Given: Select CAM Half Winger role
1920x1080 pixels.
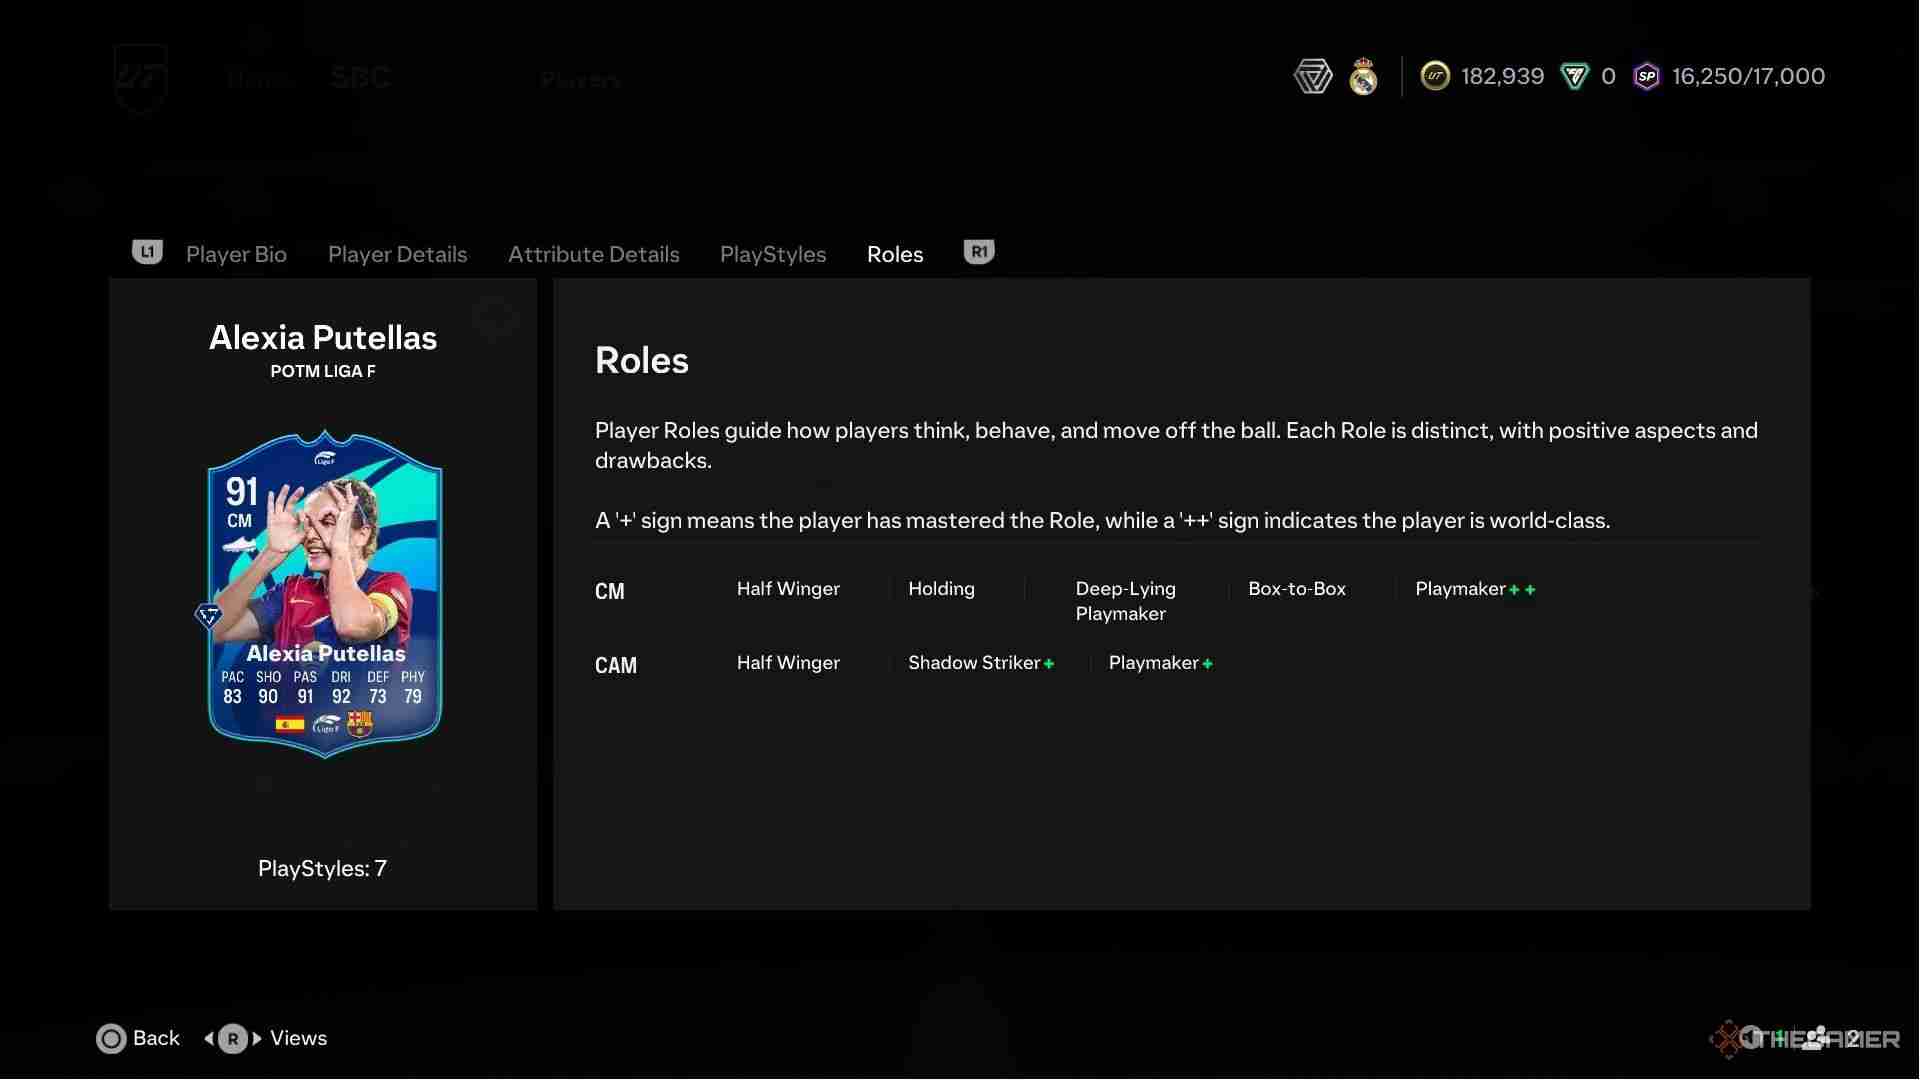Looking at the screenshot, I should [788, 663].
